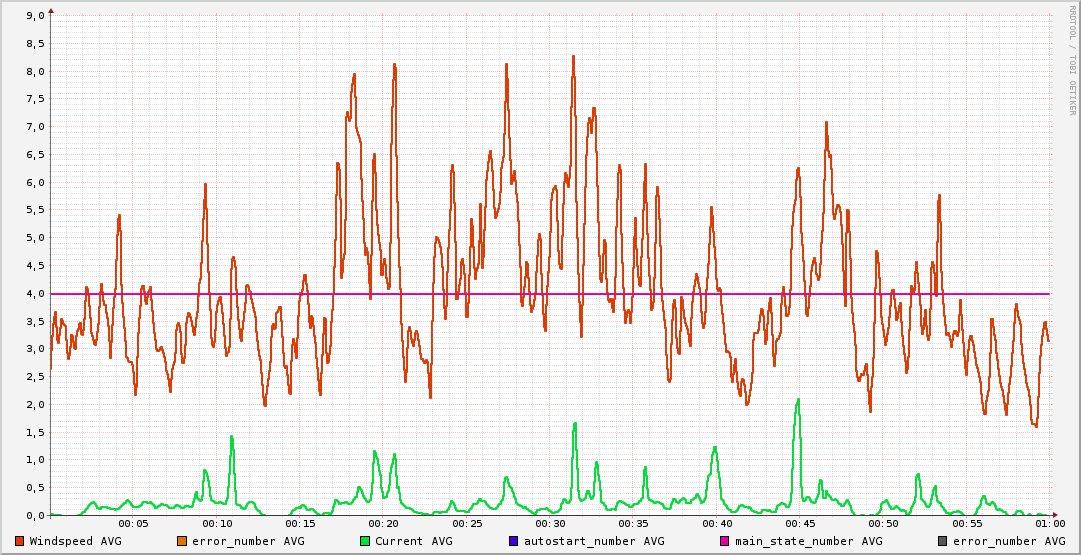The height and width of the screenshot is (555, 1081).
Task: Select the Current AVG legend label
Action: coord(413,541)
